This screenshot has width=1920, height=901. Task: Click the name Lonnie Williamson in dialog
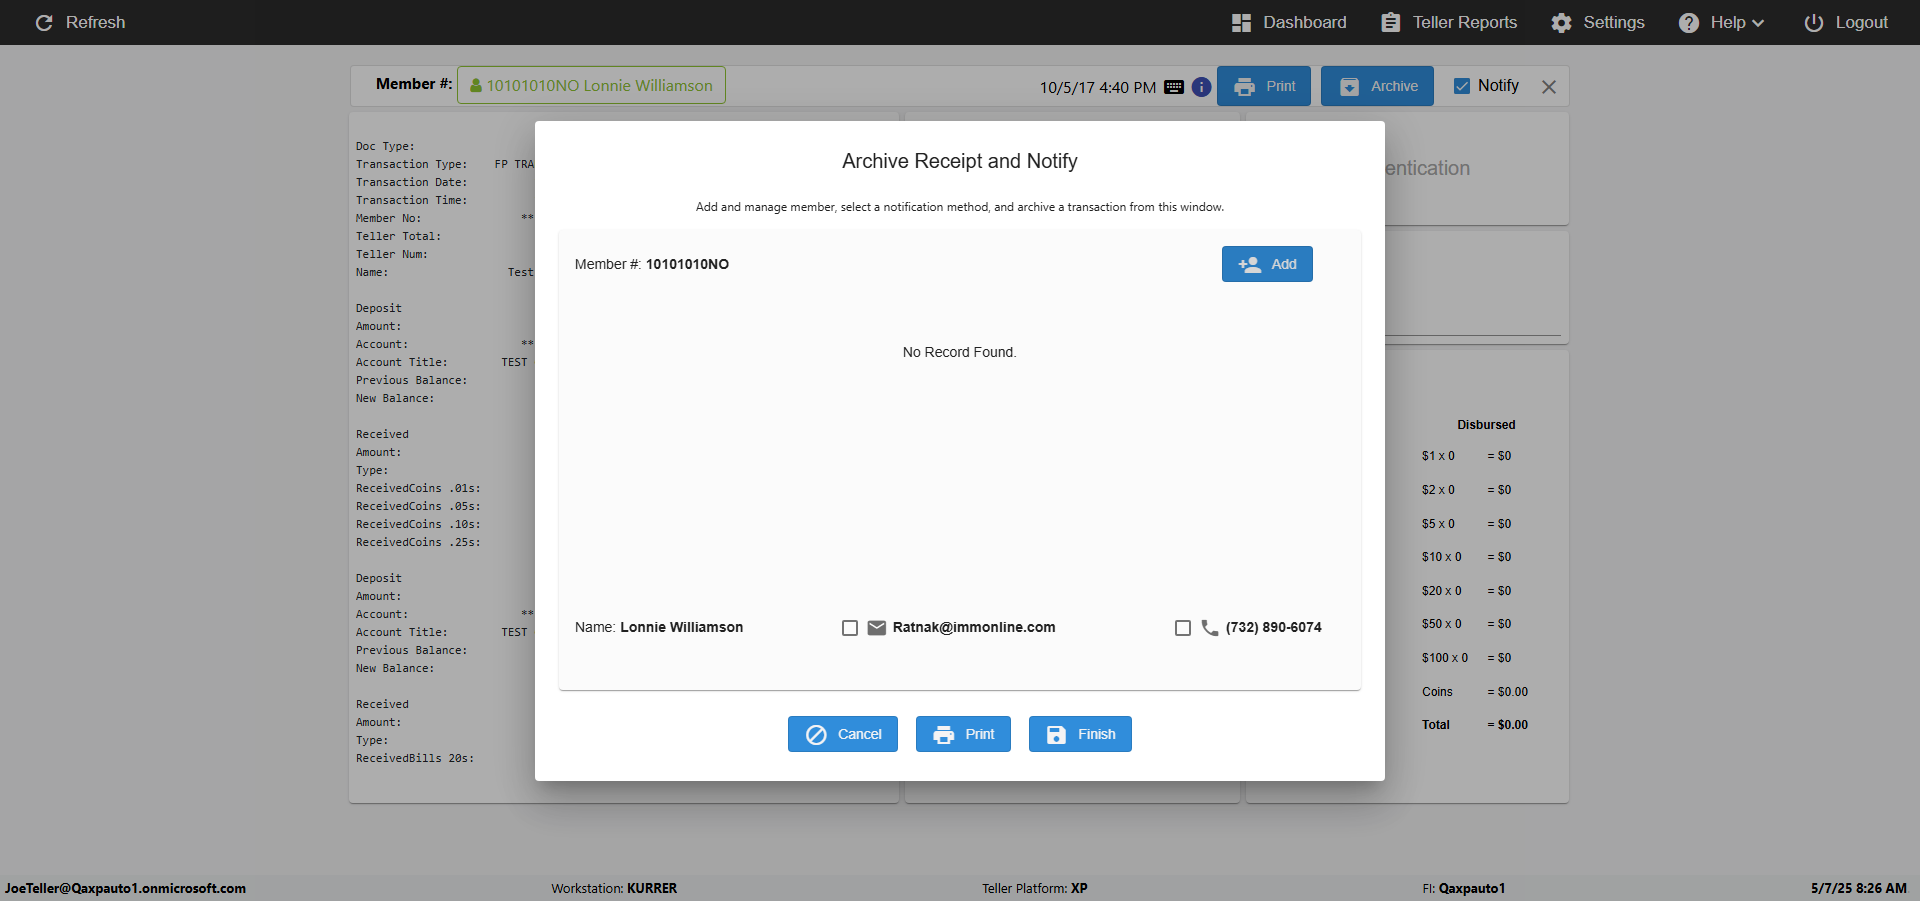681,627
